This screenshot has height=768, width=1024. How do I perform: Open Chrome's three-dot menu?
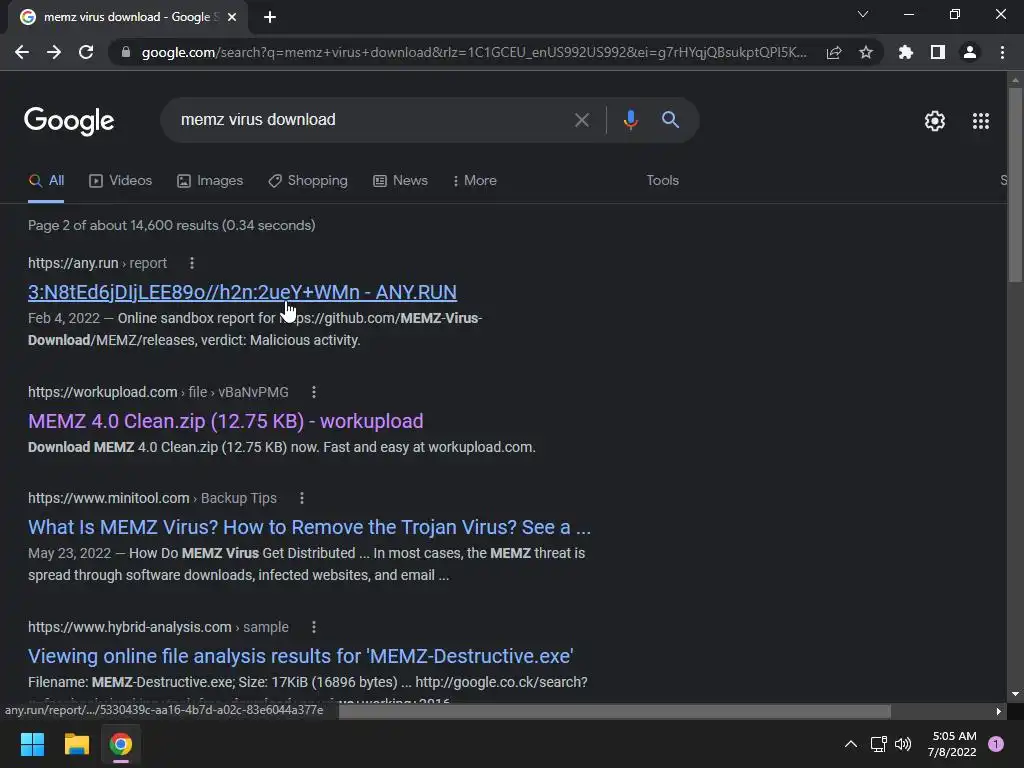(x=1002, y=52)
